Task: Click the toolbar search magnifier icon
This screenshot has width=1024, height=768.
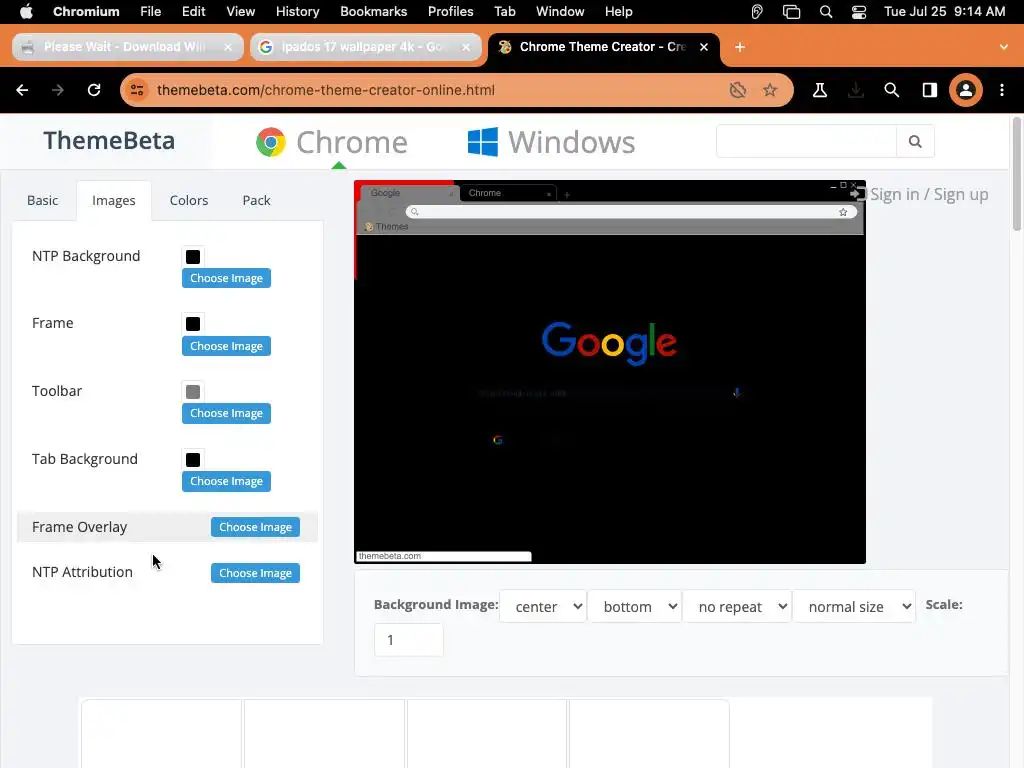Action: 891,90
